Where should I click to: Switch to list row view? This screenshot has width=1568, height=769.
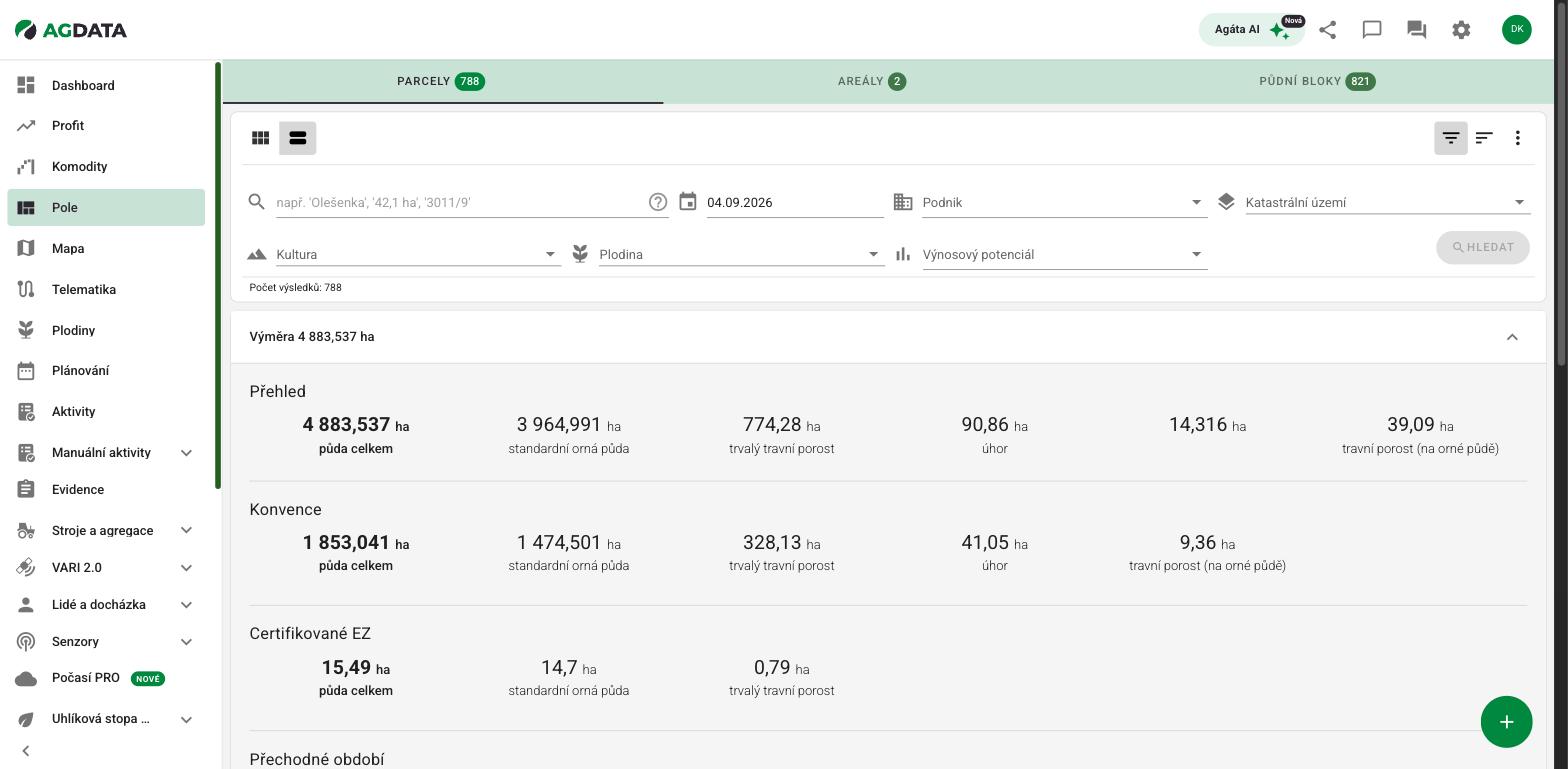(298, 138)
